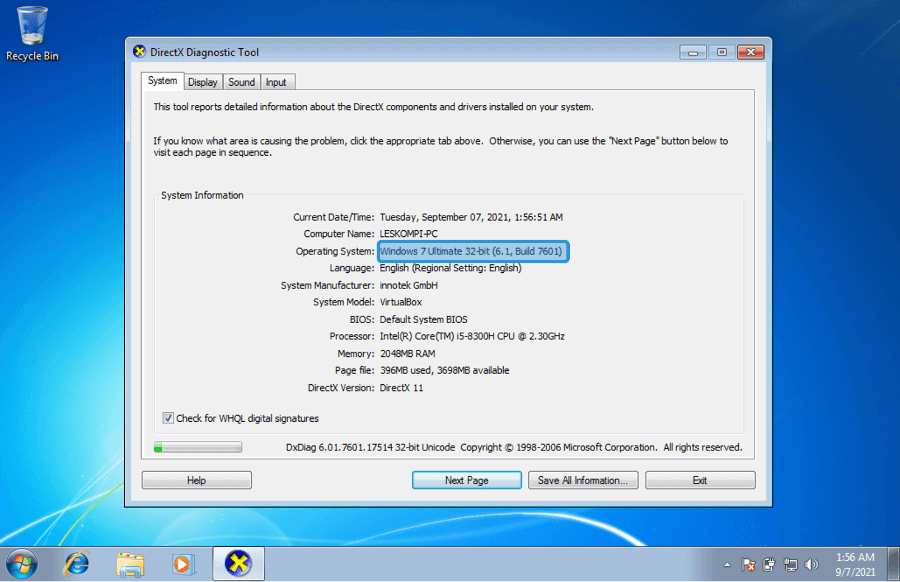Click the plug device tray icon
The image size is (900, 582).
point(769,565)
